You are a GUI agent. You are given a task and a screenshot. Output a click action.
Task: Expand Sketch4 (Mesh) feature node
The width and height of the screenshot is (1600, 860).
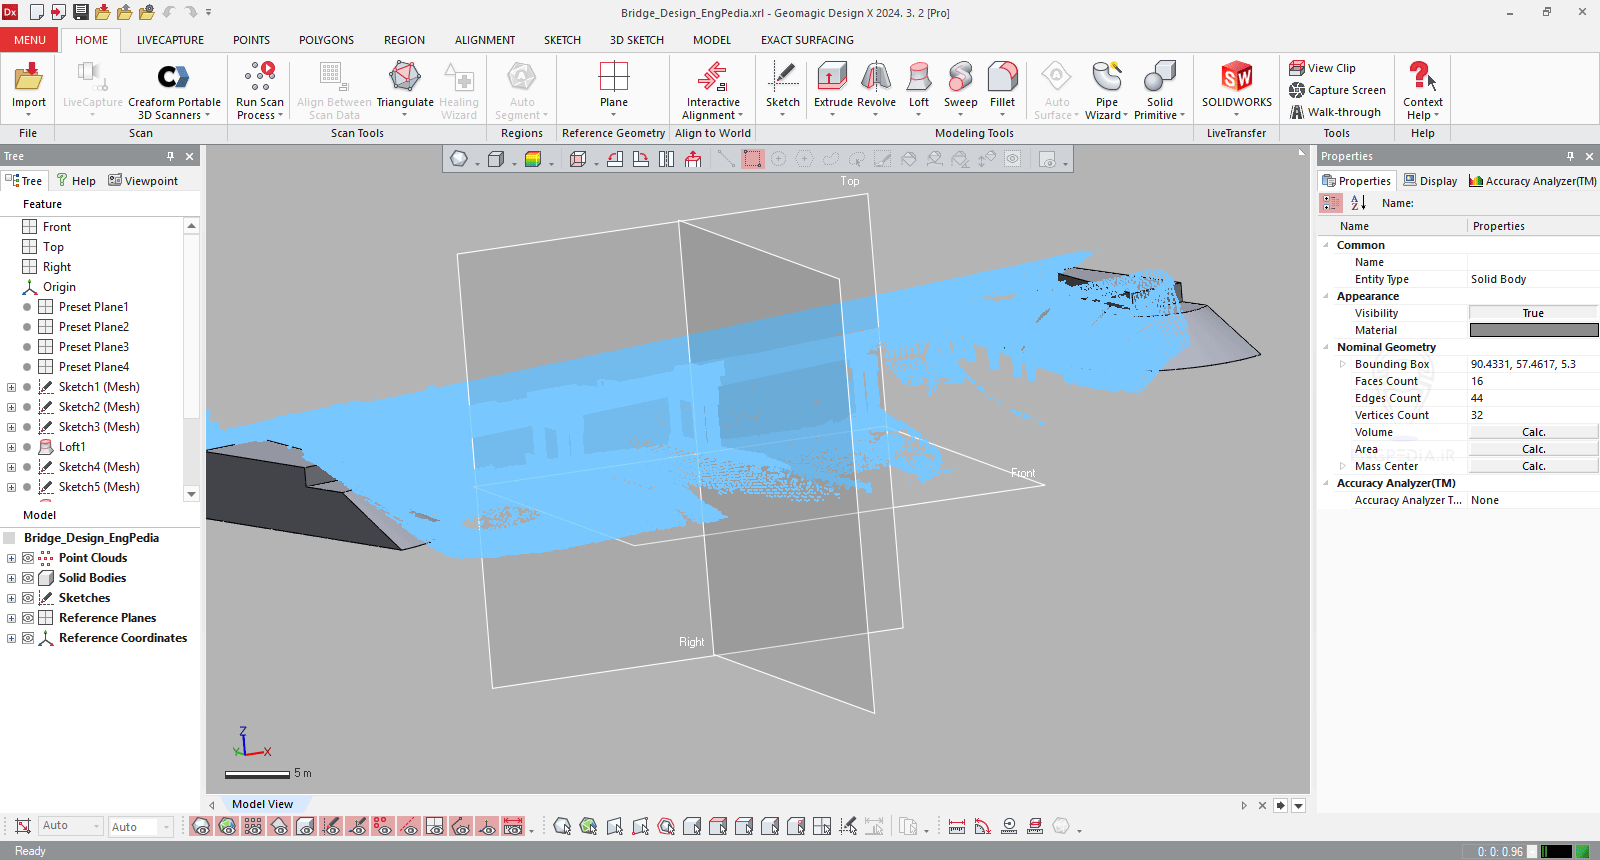(x=11, y=467)
